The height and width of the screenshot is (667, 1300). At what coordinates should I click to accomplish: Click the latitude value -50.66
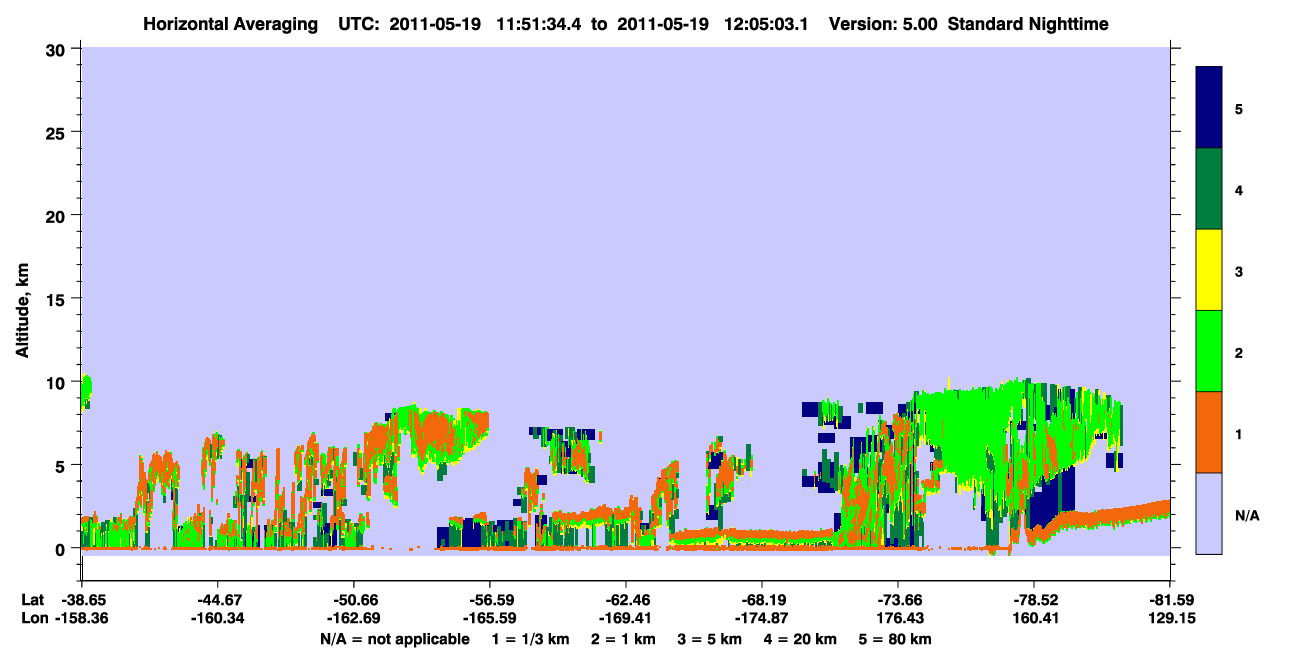(x=353, y=600)
